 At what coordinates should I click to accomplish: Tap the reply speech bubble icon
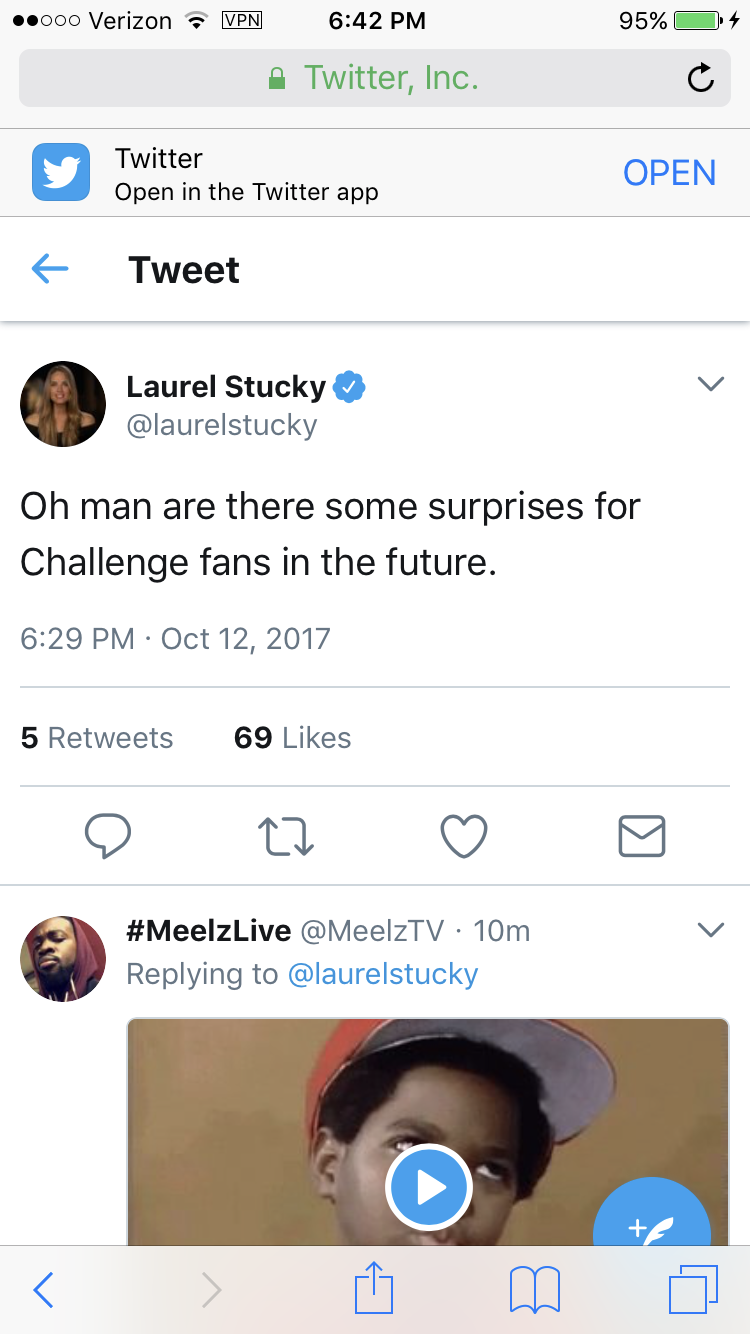tap(108, 836)
